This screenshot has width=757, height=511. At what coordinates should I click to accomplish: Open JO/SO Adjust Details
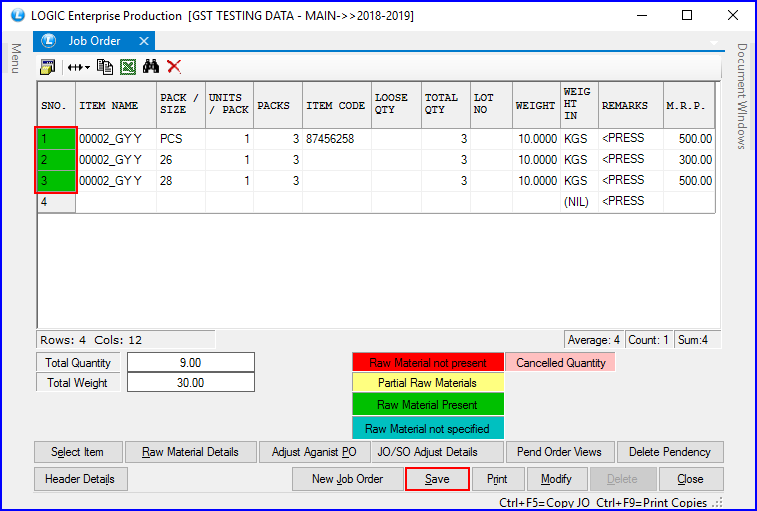click(437, 452)
